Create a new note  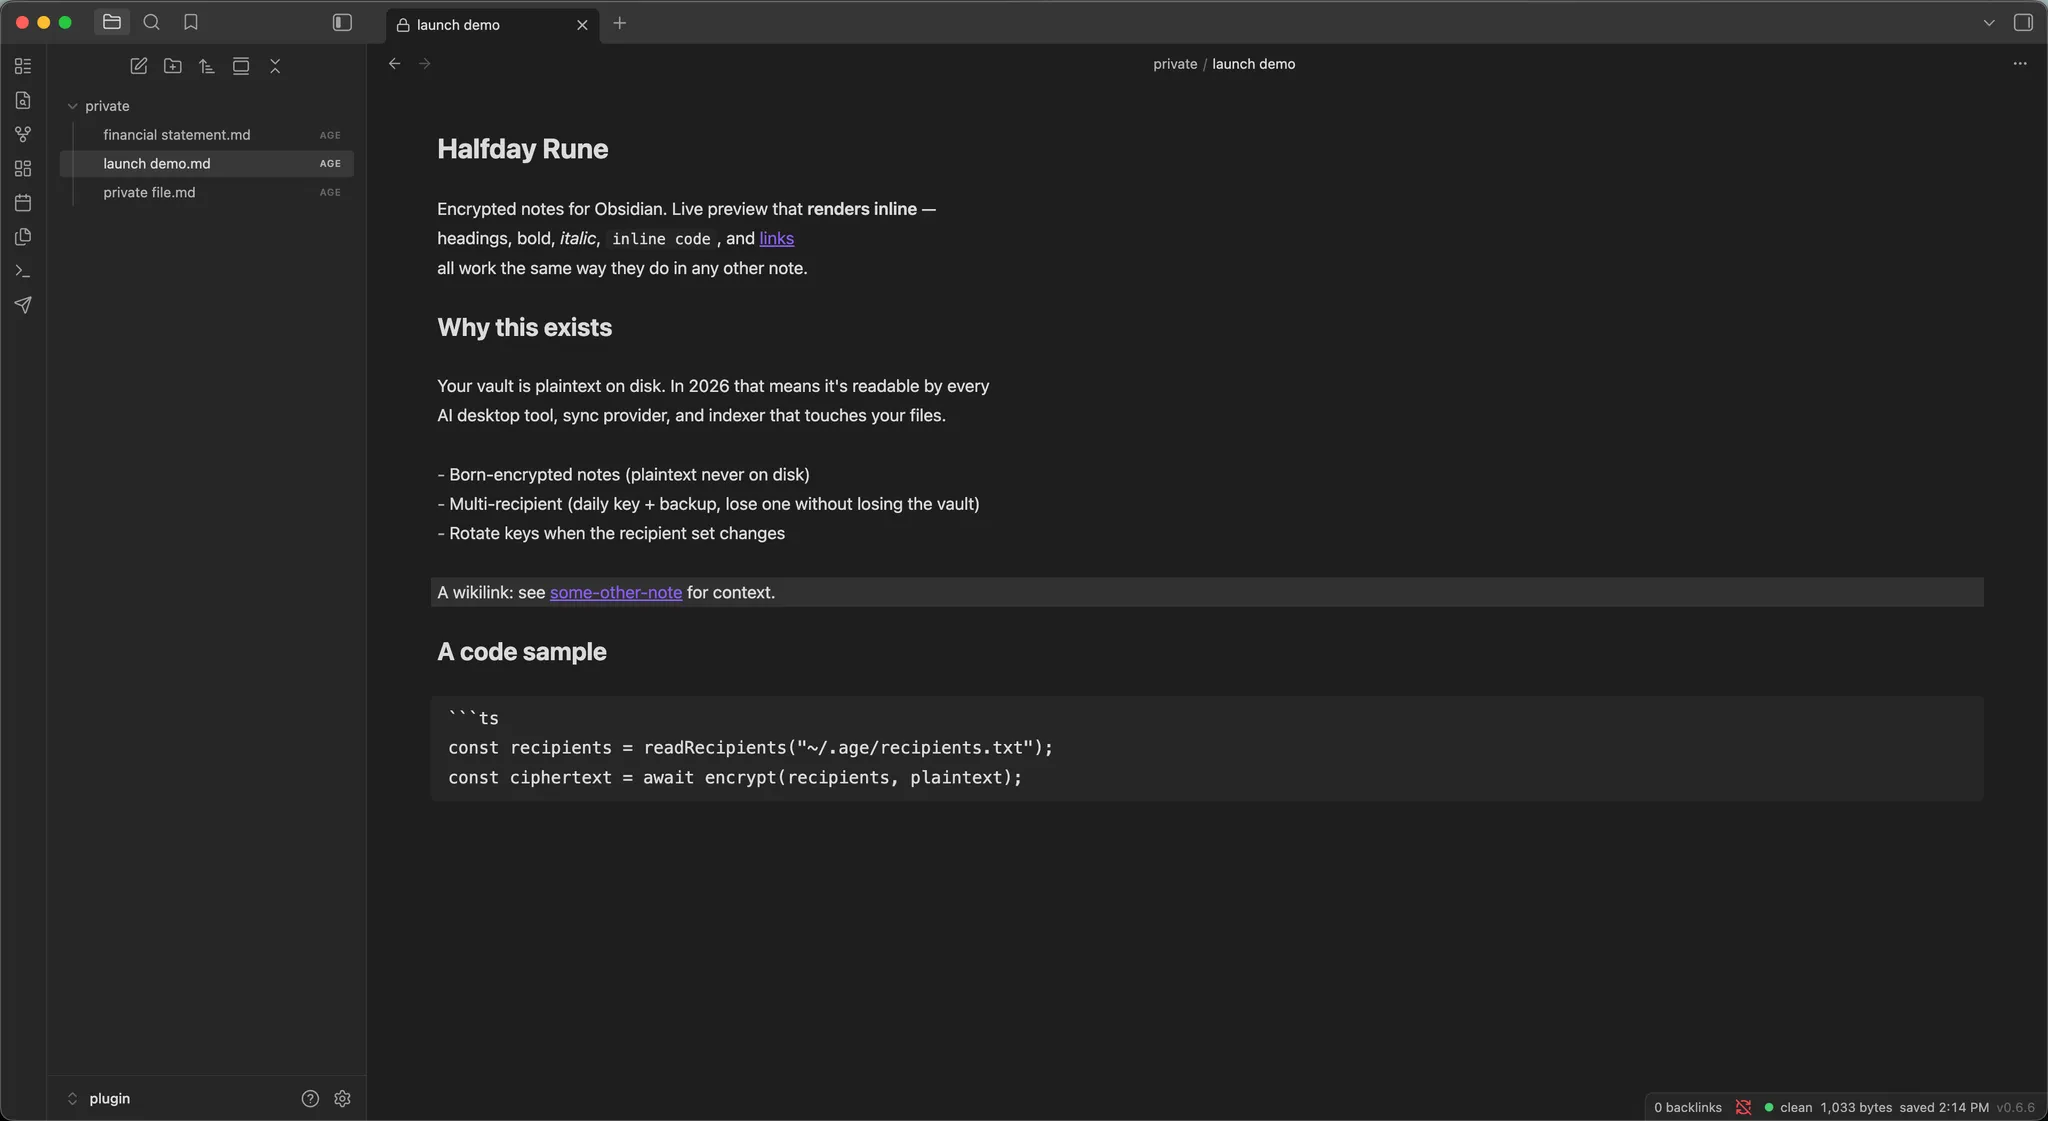point(139,66)
